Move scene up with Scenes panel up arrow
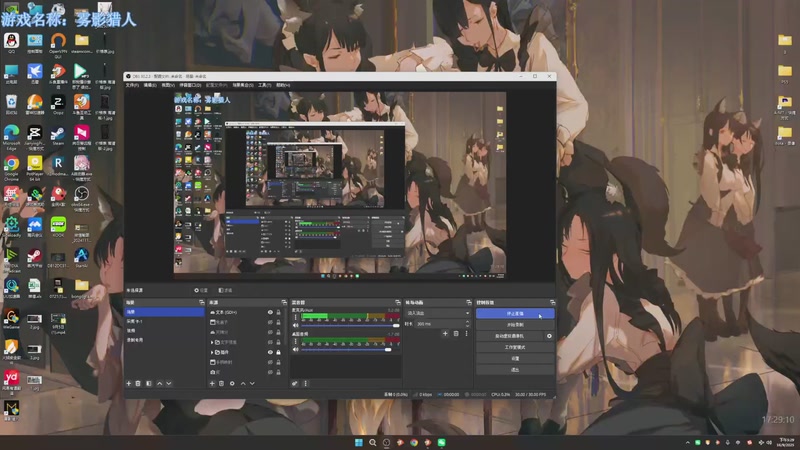Image resolution: width=800 pixels, height=450 pixels. (159, 383)
